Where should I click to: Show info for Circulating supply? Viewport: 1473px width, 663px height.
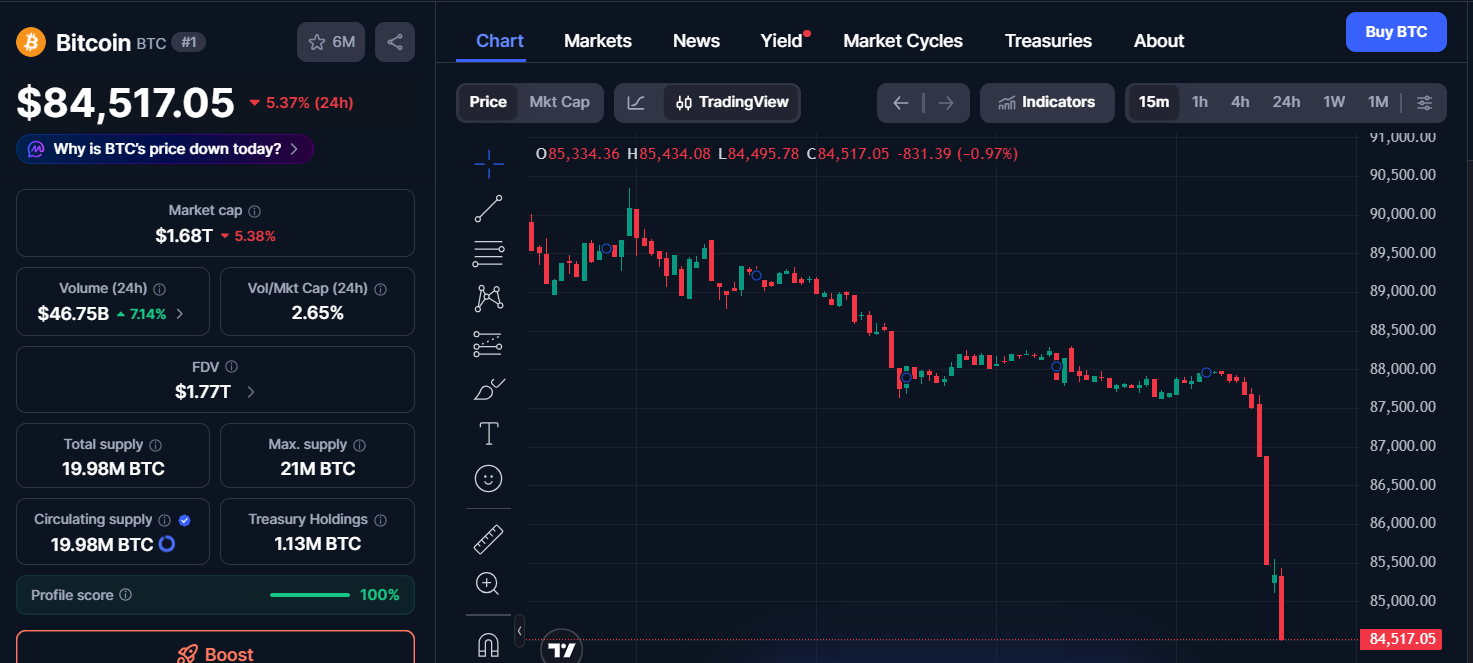coord(164,520)
